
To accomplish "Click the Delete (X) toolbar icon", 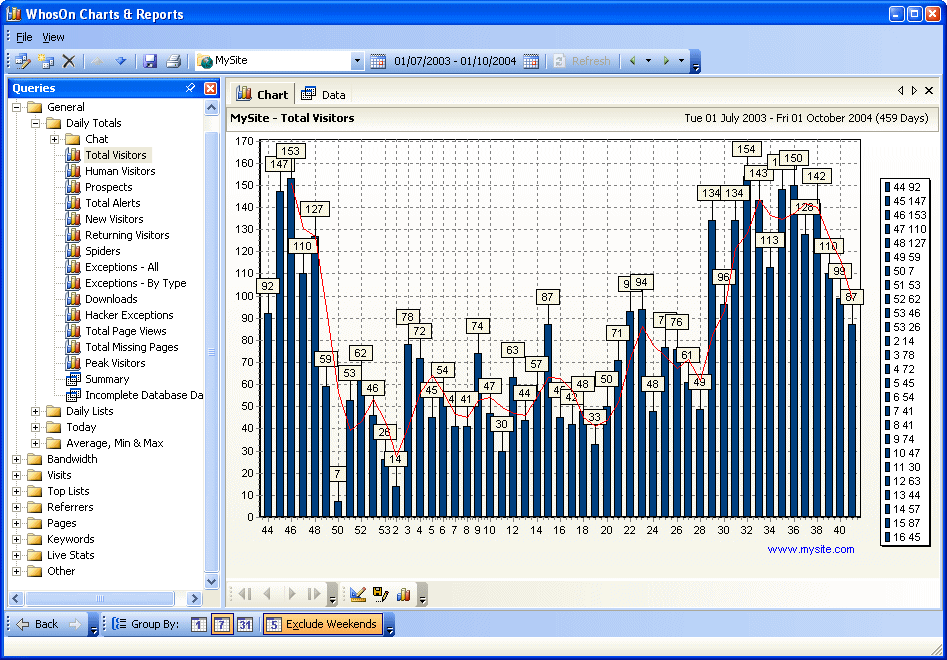I will [69, 61].
